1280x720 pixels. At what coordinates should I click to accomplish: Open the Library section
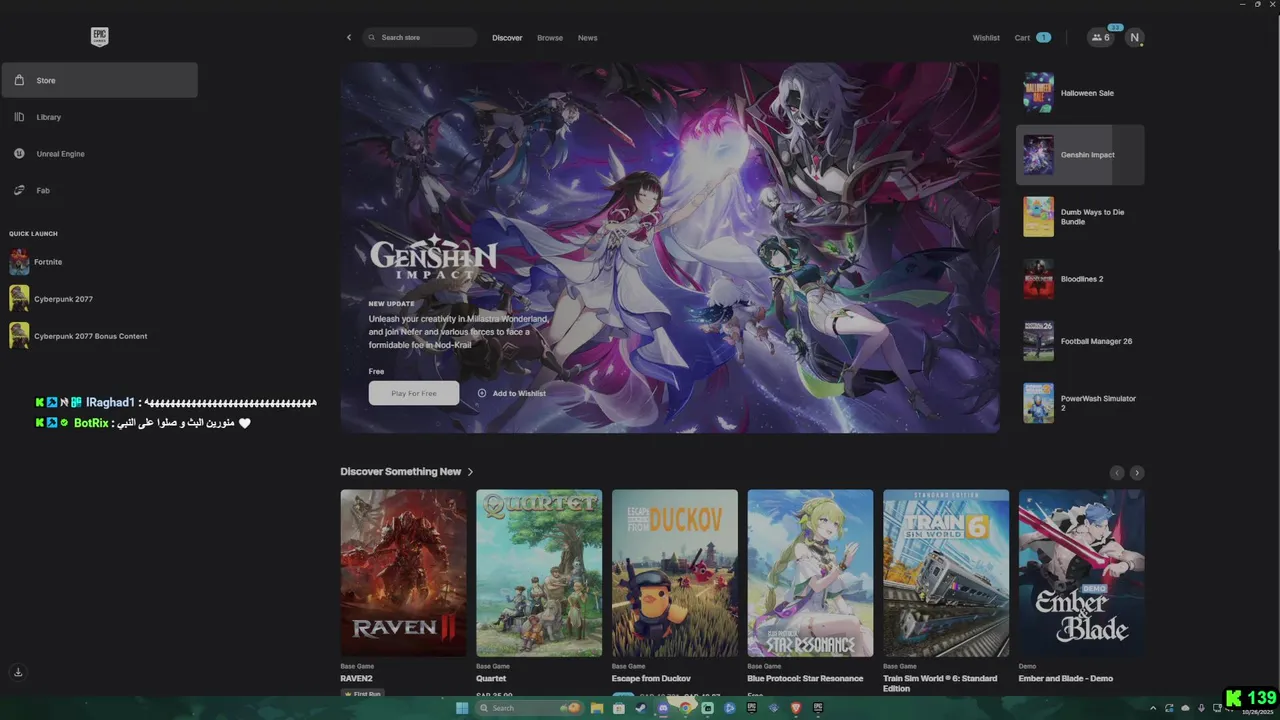click(x=100, y=117)
